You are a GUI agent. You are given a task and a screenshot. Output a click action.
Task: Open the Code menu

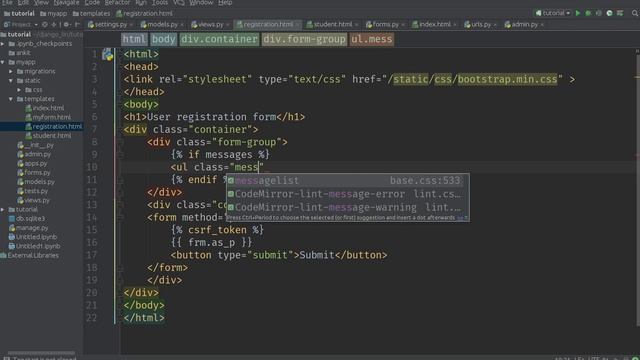(92, 3)
